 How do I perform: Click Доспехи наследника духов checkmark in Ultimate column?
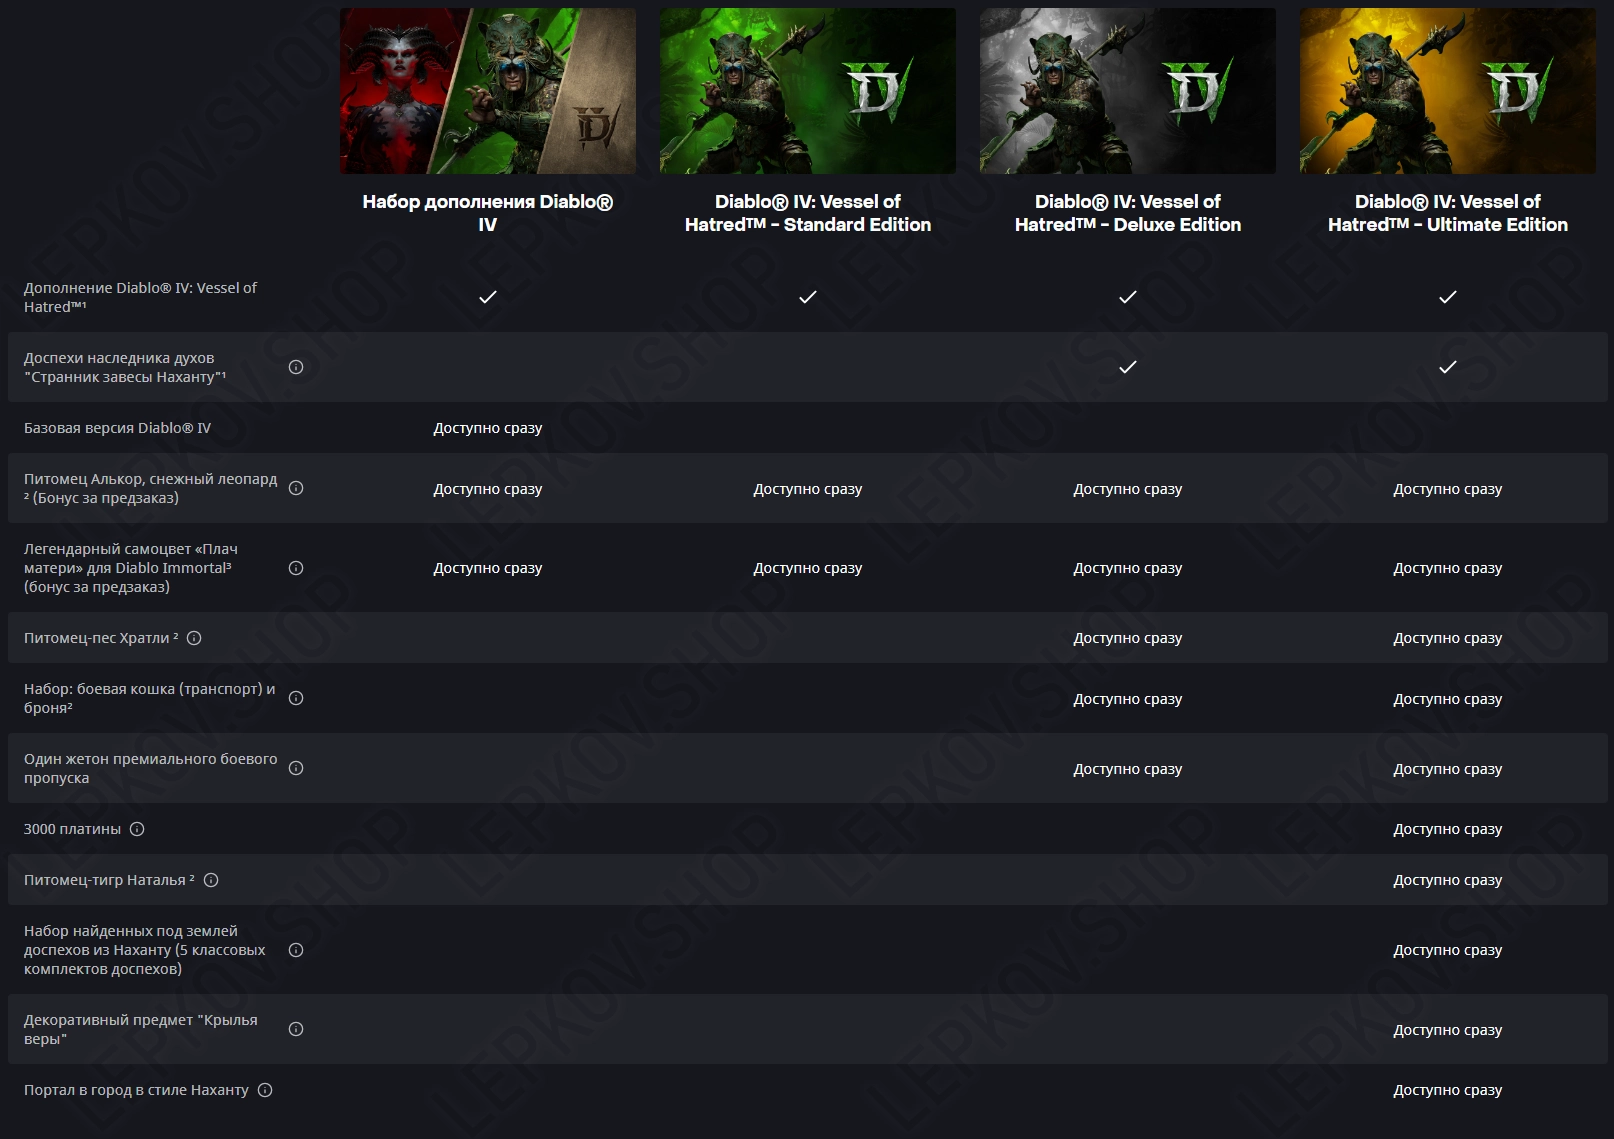[x=1448, y=367]
